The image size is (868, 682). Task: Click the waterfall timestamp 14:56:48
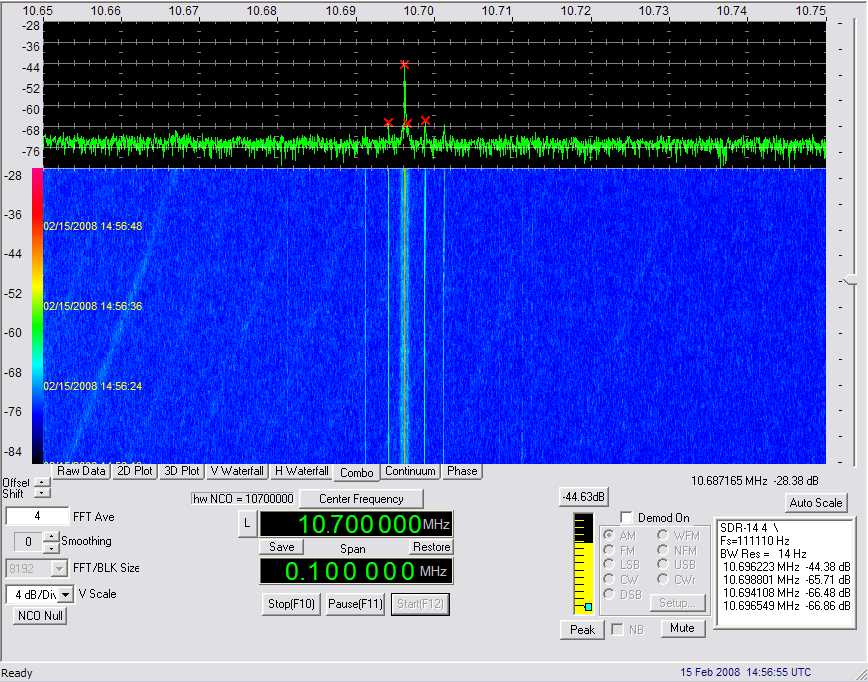pyautogui.click(x=92, y=226)
